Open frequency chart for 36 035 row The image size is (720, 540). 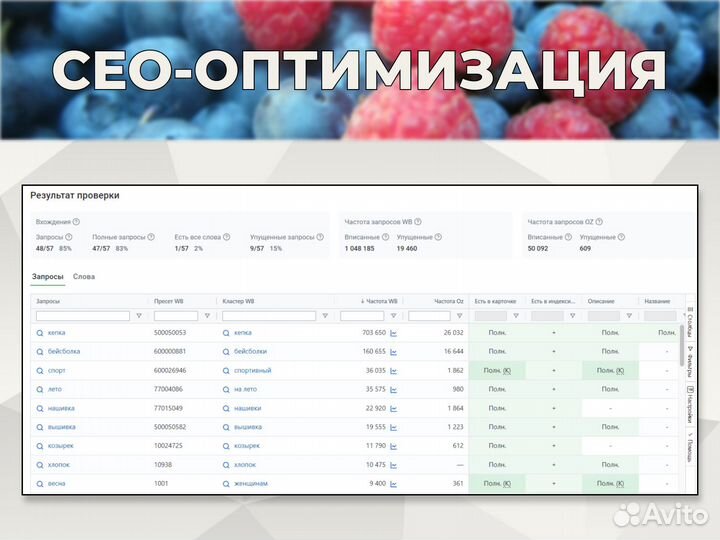[394, 371]
